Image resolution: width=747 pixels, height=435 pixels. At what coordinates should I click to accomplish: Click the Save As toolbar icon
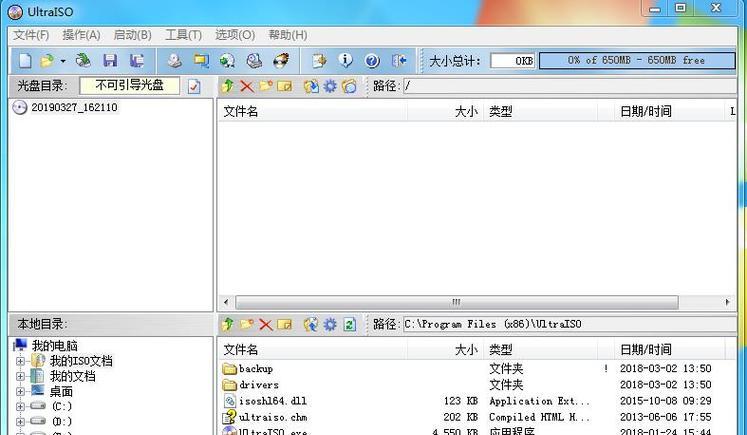(137, 61)
